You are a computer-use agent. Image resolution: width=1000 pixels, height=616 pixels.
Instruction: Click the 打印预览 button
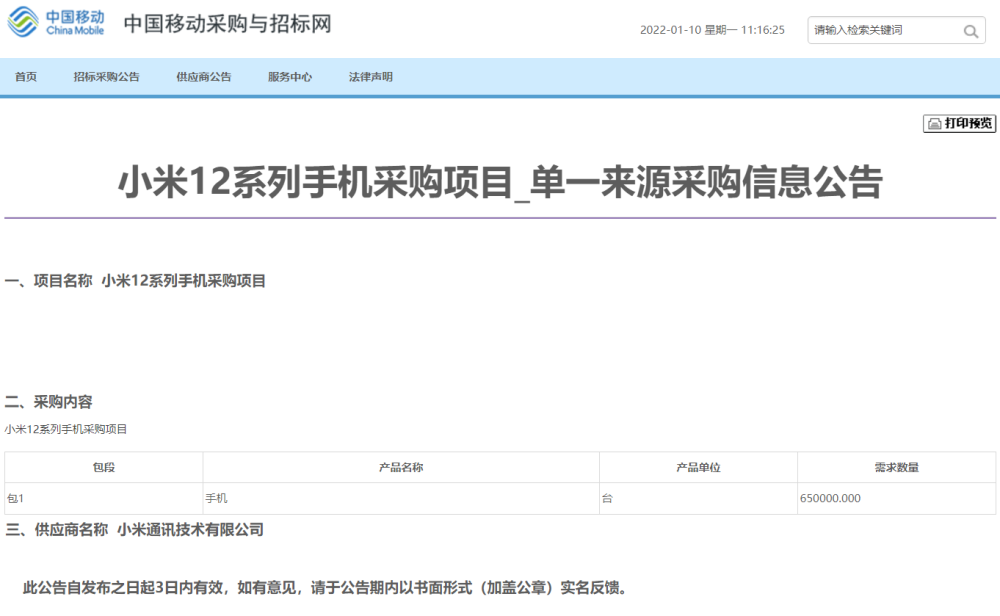click(x=959, y=124)
